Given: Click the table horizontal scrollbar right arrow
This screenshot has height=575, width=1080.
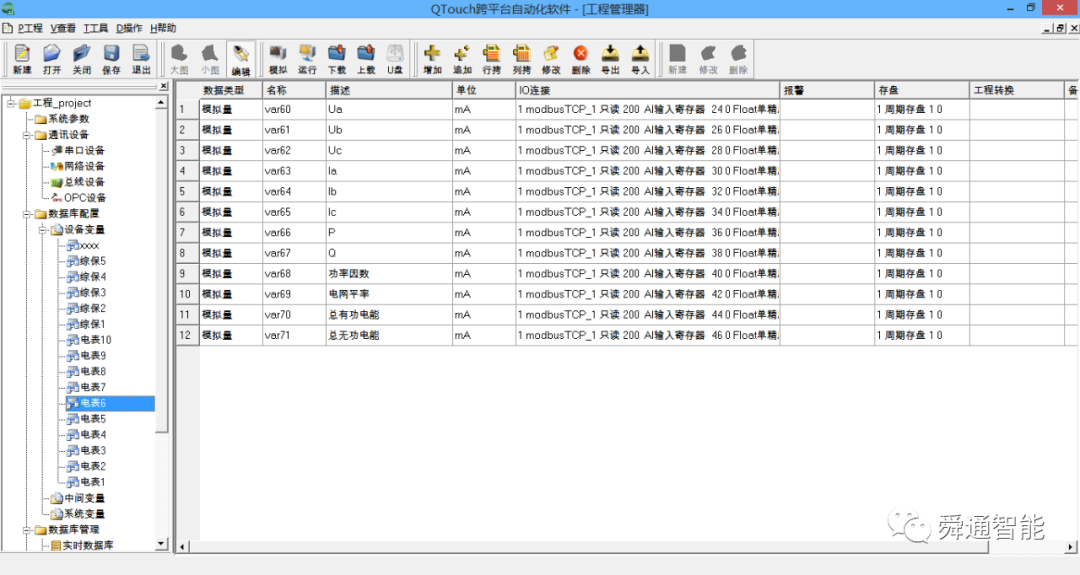Looking at the screenshot, I should pos(1070,547).
